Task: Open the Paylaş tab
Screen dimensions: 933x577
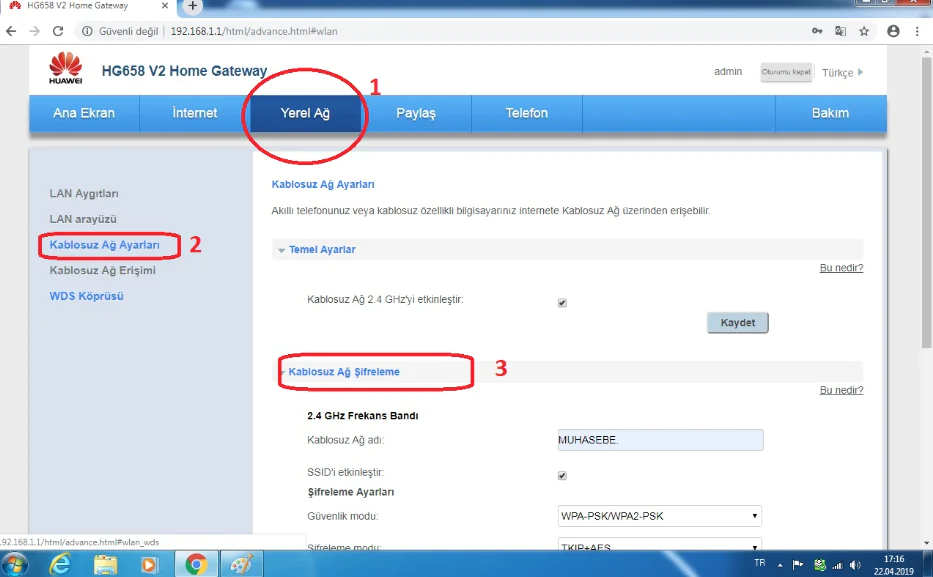Action: (x=416, y=113)
